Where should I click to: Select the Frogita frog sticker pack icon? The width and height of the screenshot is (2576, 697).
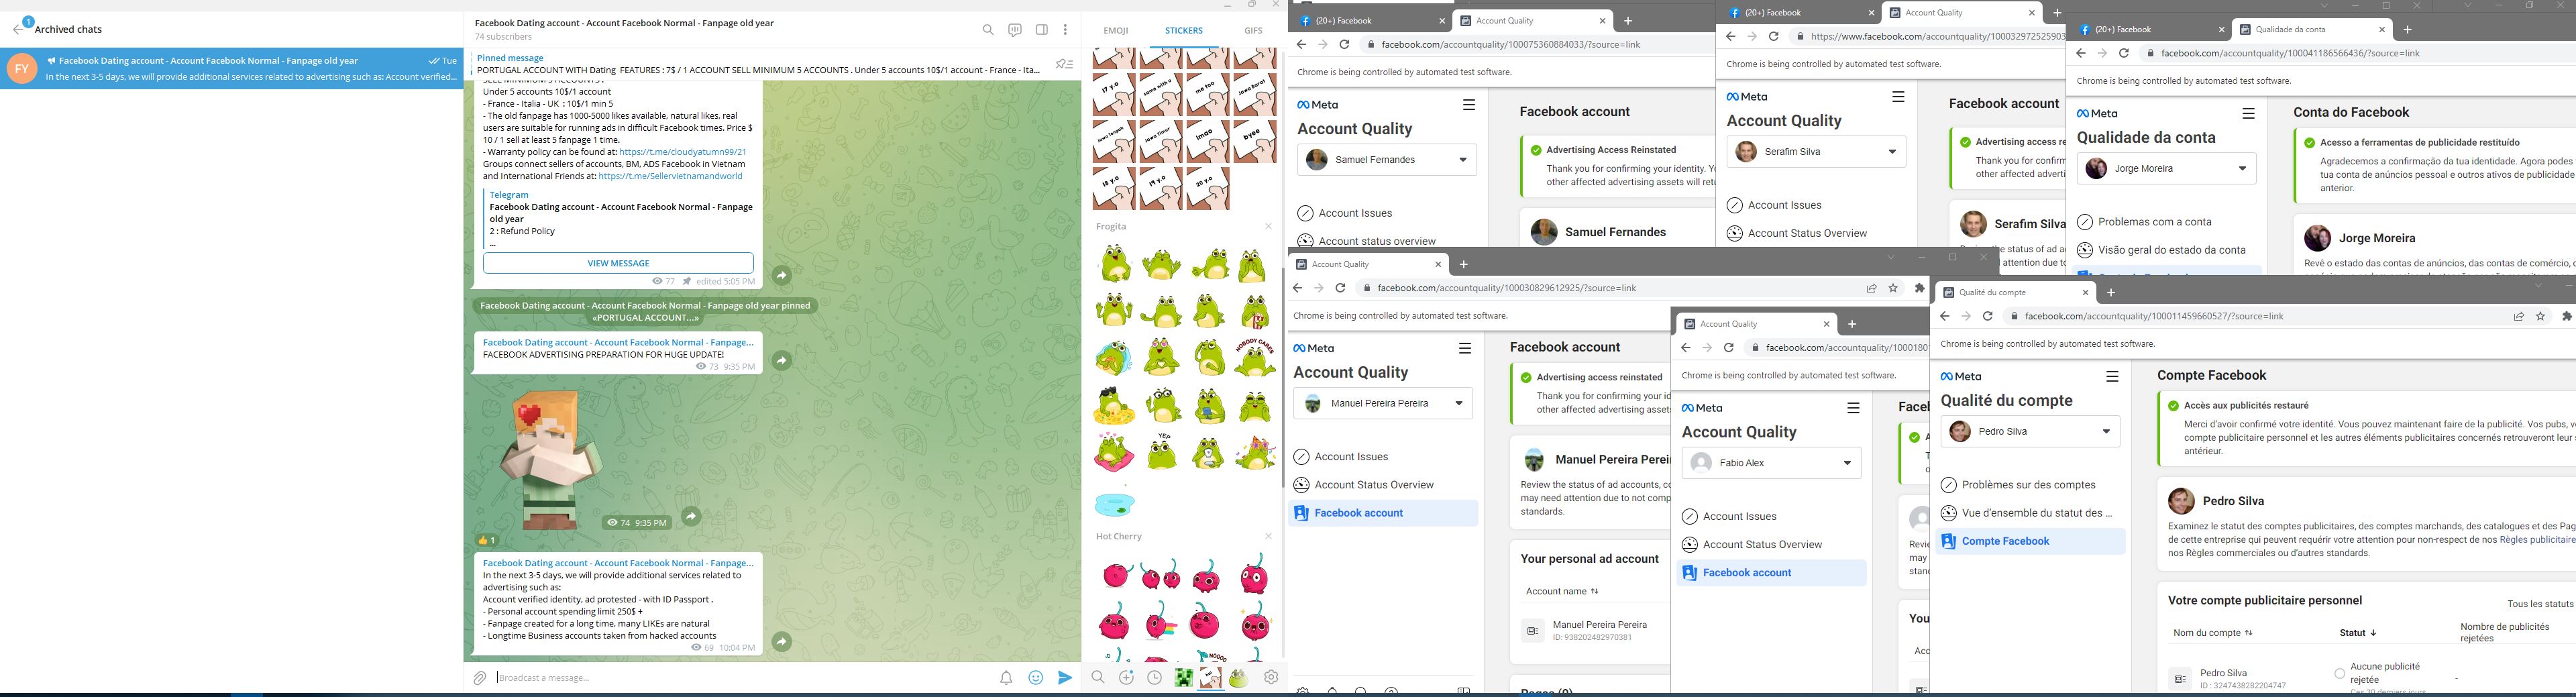1239,678
